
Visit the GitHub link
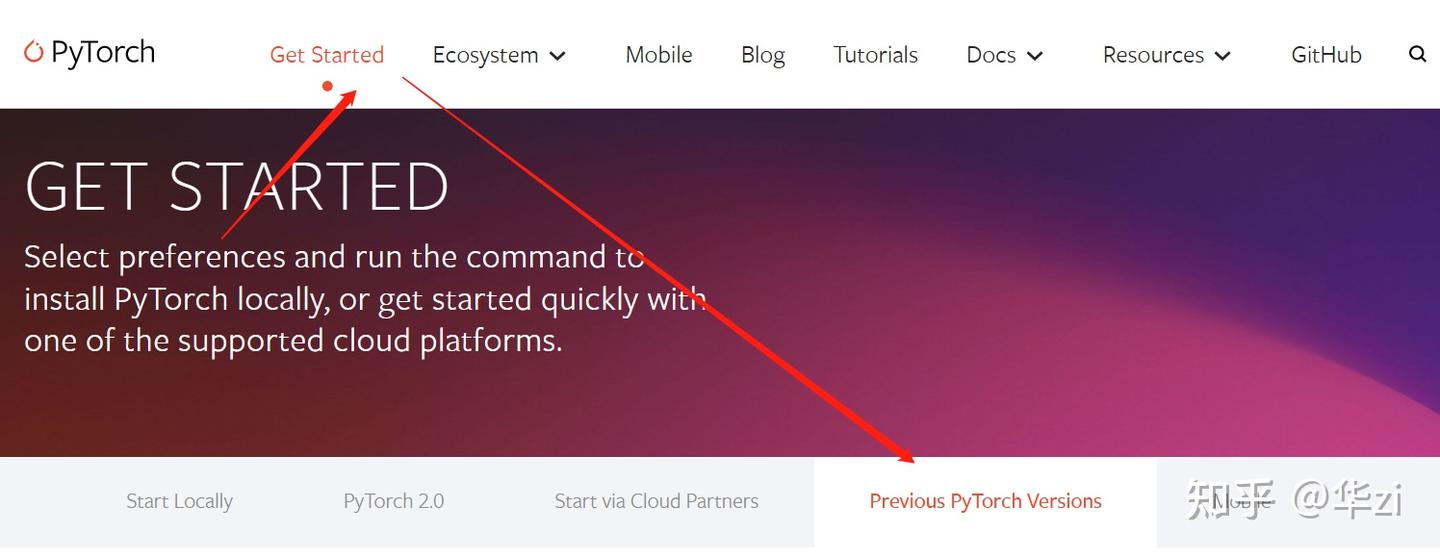pyautogui.click(x=1326, y=55)
